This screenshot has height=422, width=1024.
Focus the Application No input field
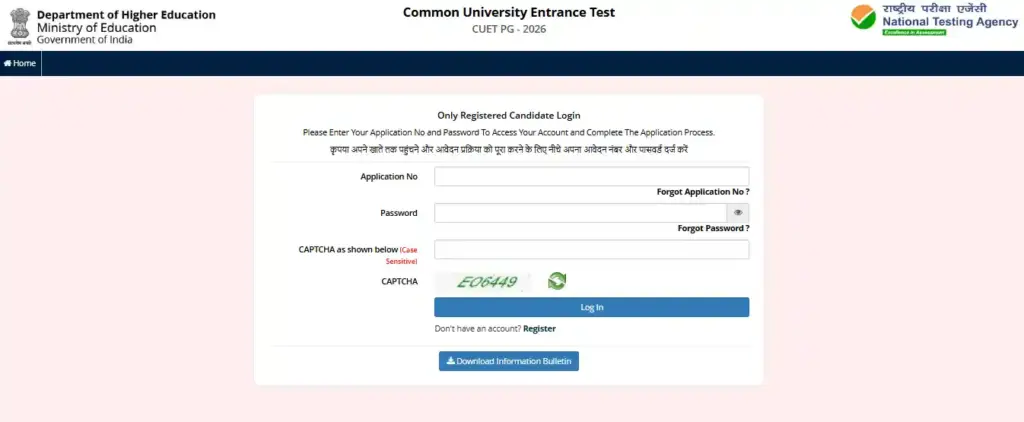(x=591, y=176)
